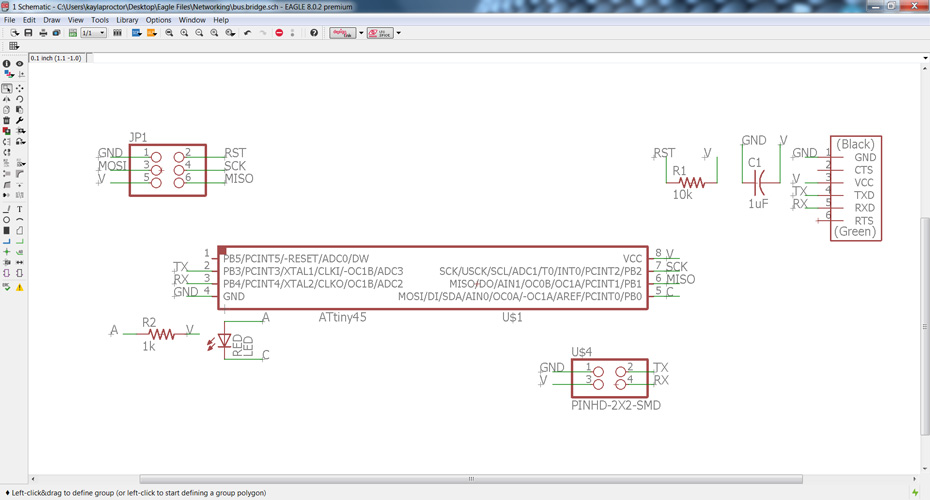Image resolution: width=930 pixels, height=500 pixels.
Task: Select the Miter tool
Action: click(20, 174)
